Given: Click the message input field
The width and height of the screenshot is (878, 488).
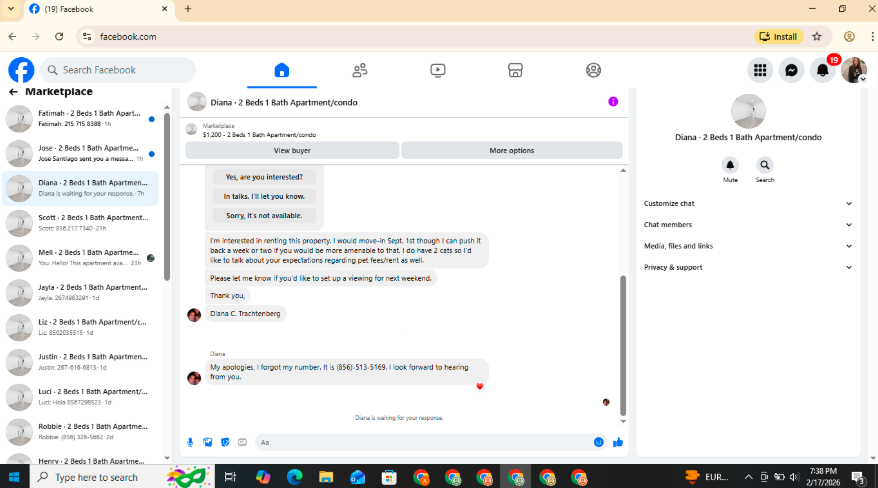Looking at the screenshot, I should [423, 442].
